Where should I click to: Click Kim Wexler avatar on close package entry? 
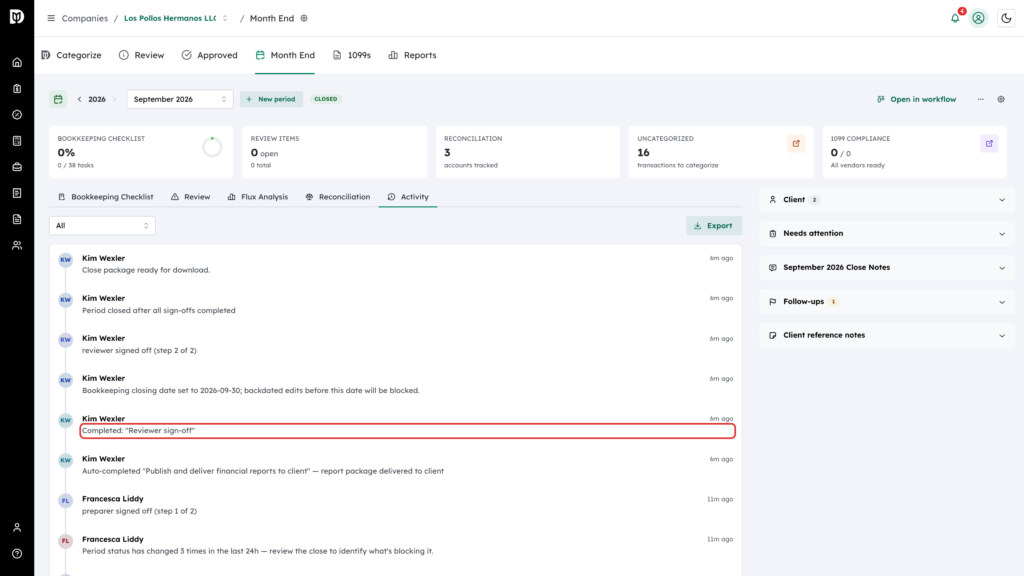tap(65, 260)
